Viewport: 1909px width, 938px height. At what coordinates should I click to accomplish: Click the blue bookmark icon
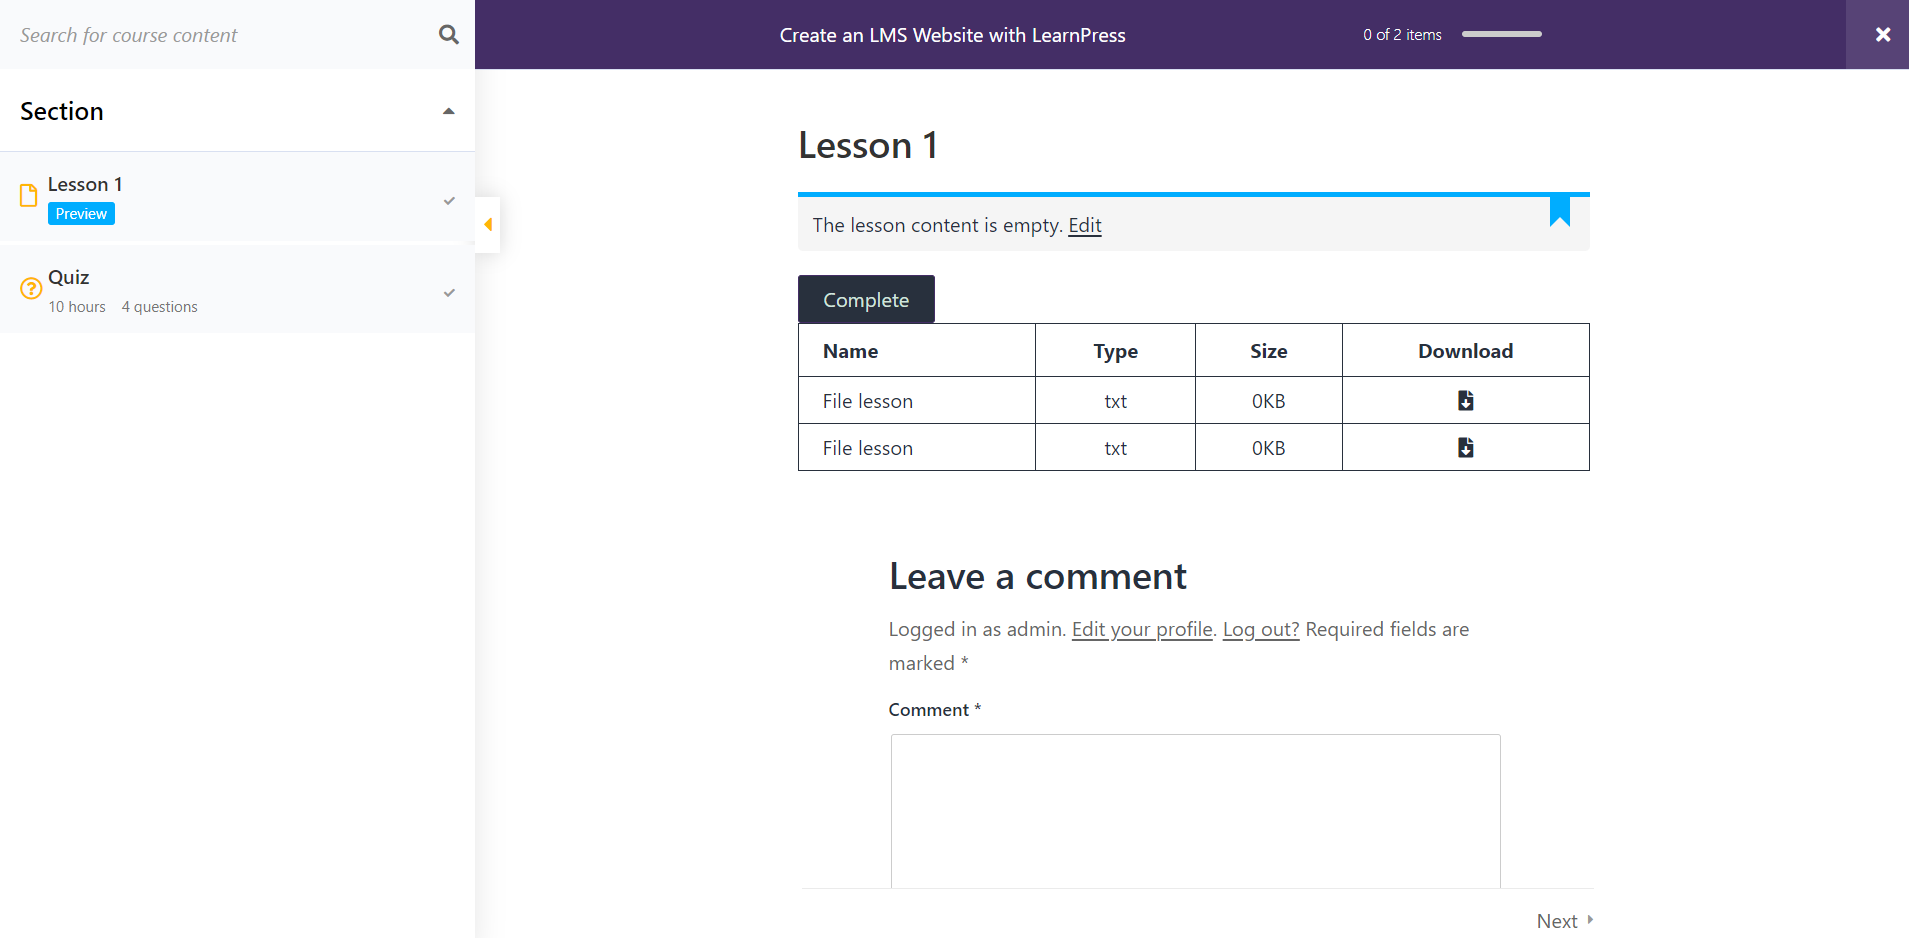coord(1560,211)
